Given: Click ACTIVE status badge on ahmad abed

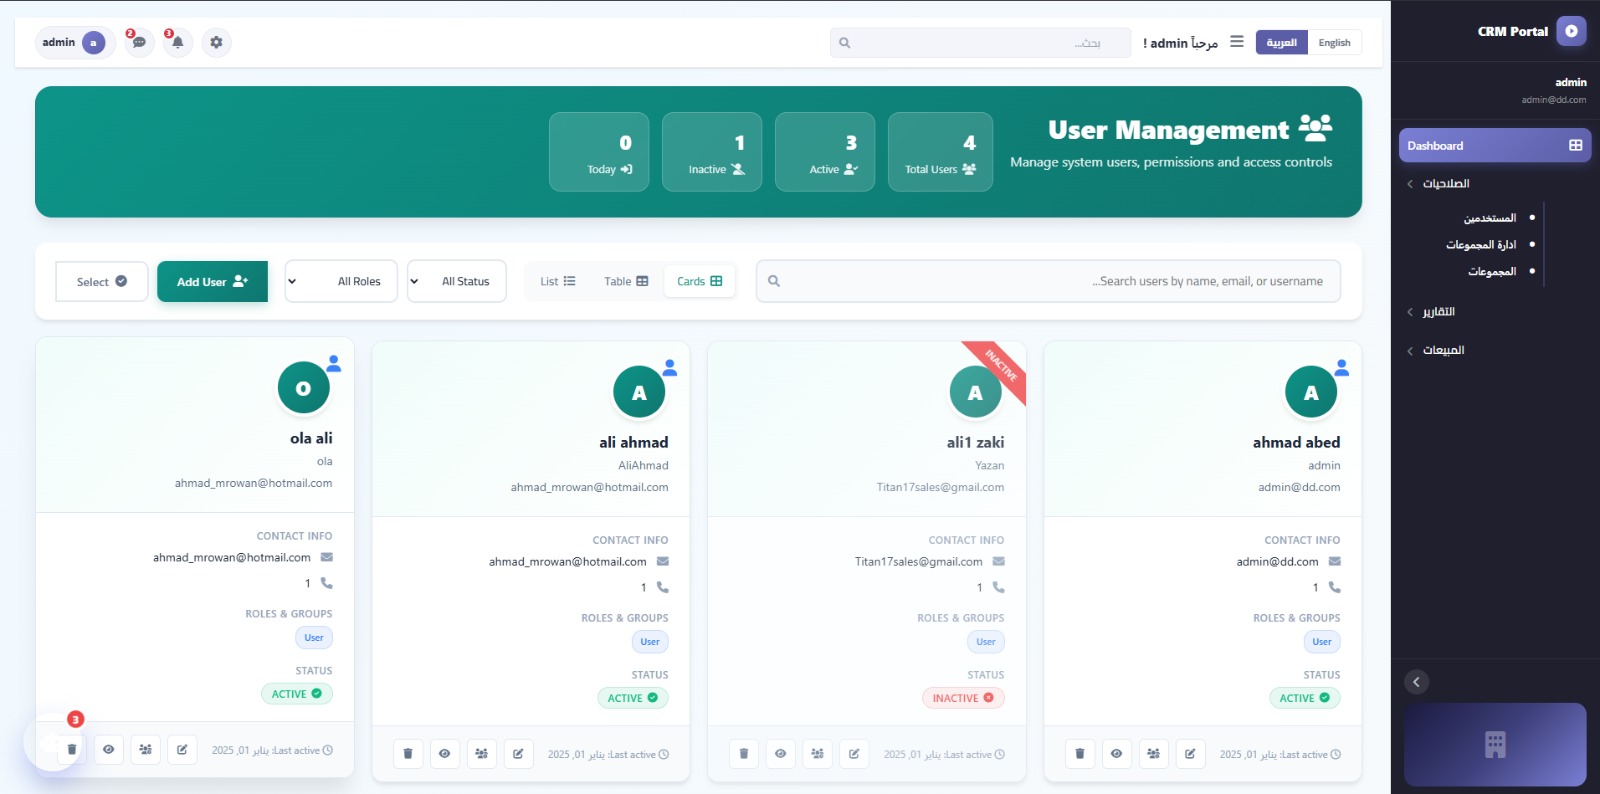Looking at the screenshot, I should click(1304, 698).
